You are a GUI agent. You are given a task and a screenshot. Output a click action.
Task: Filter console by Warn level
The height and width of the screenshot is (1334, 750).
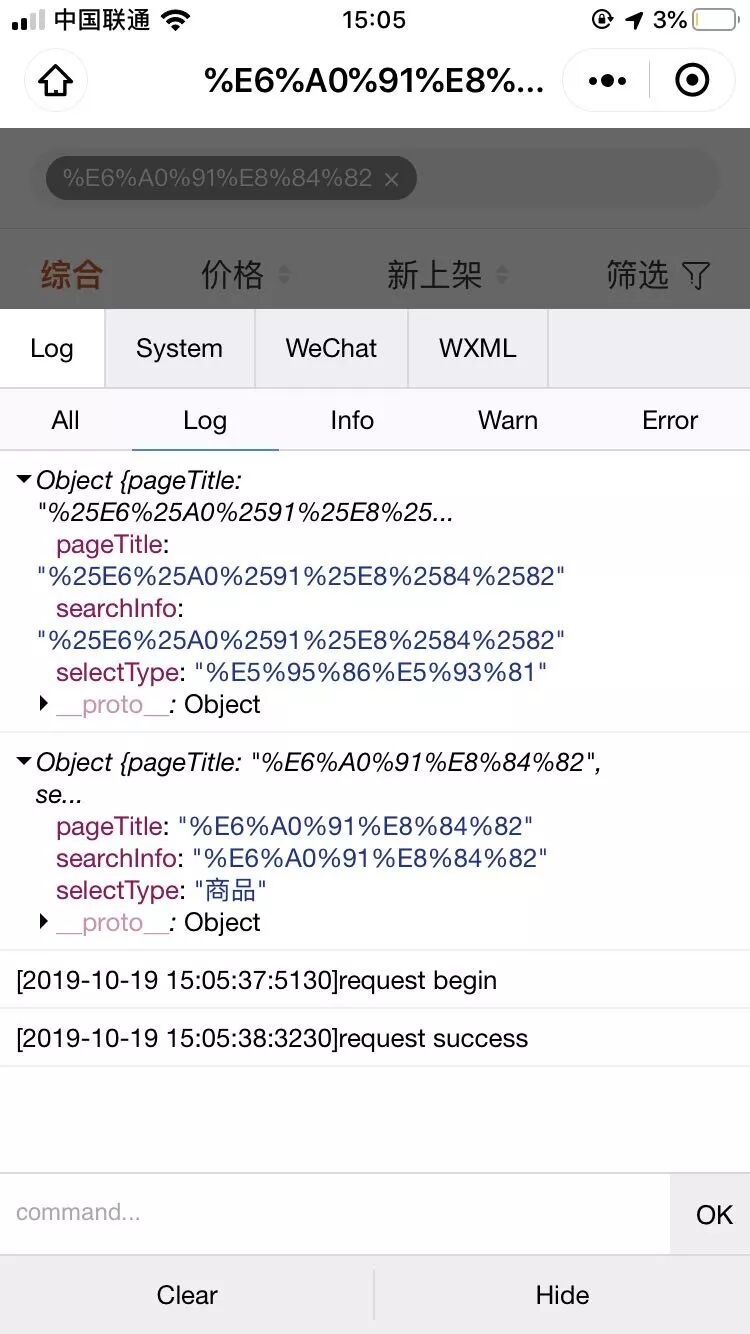[507, 420]
